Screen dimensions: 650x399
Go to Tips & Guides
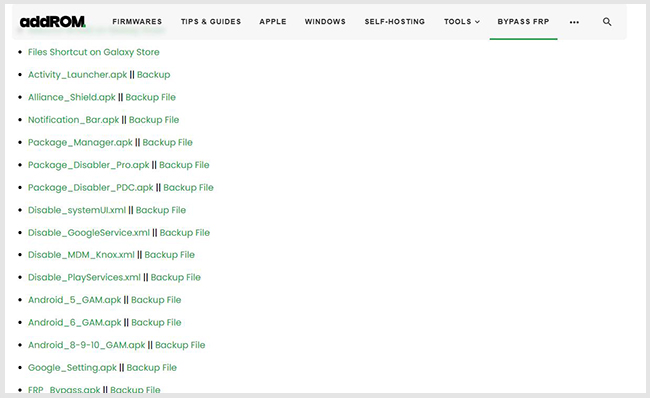(211, 22)
